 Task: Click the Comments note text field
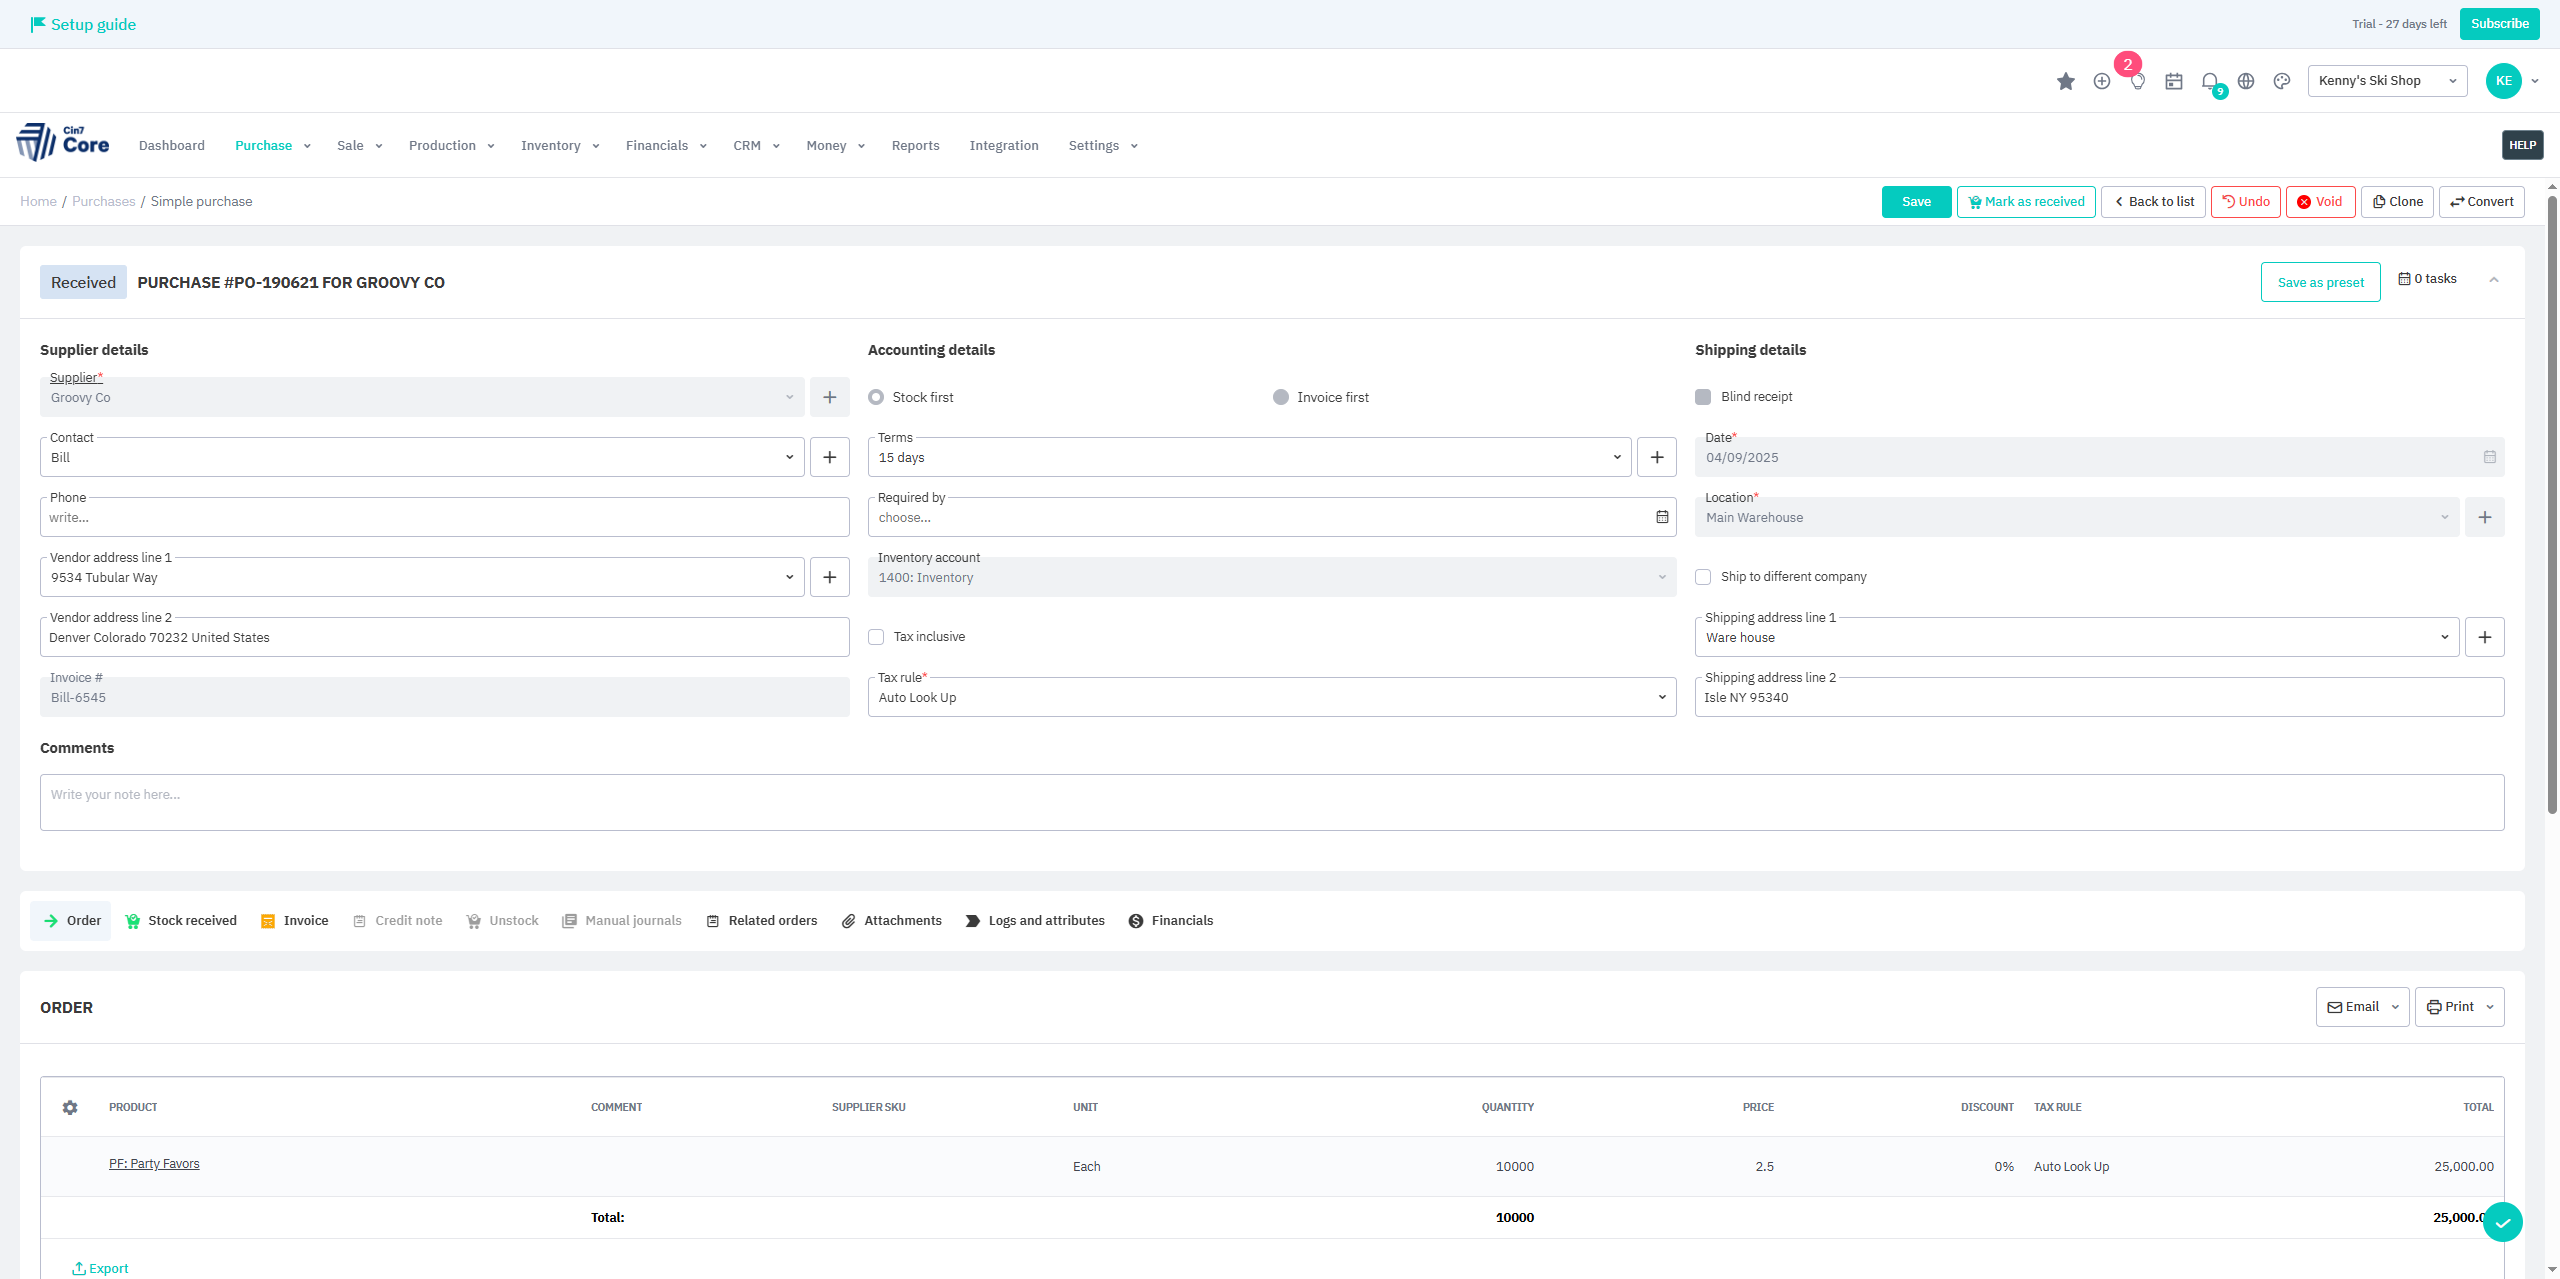(1271, 802)
